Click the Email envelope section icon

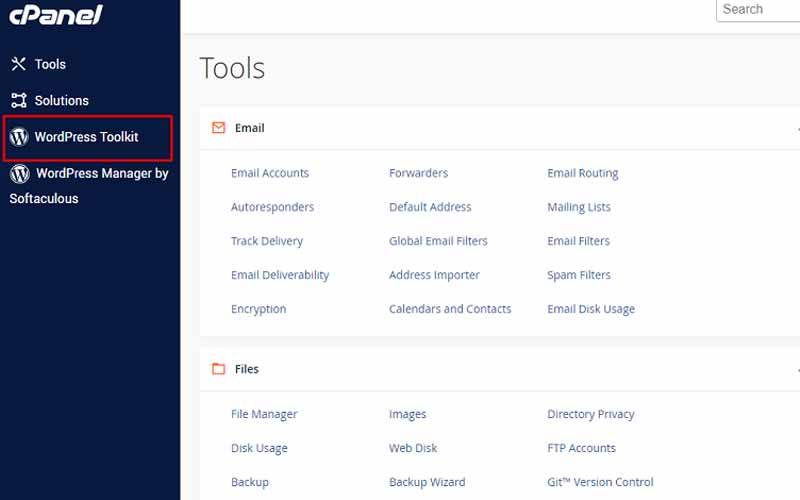pyautogui.click(x=218, y=128)
